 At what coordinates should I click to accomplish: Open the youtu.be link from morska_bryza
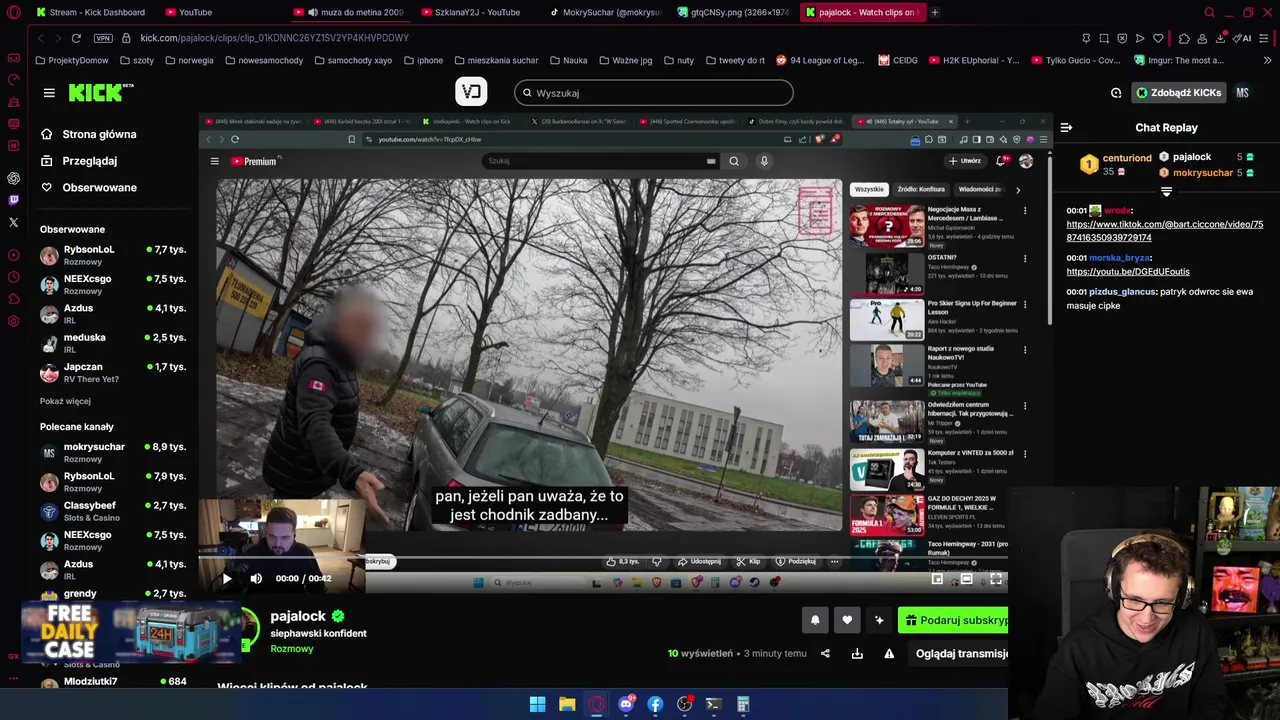point(1128,272)
